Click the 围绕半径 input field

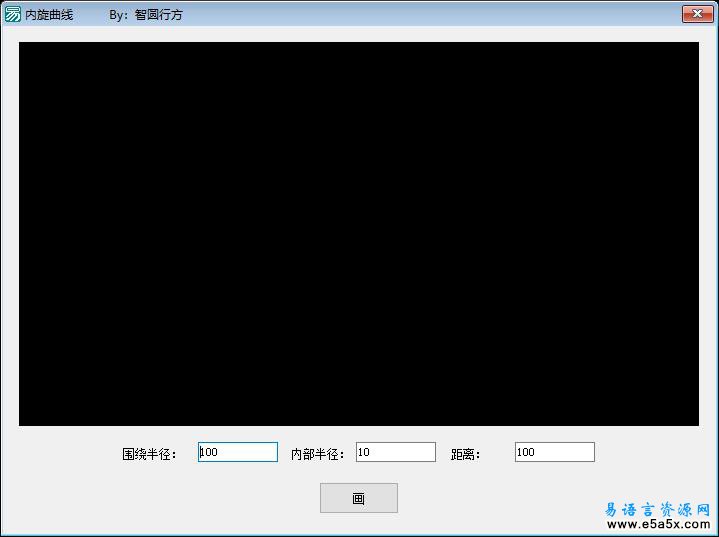coord(238,452)
